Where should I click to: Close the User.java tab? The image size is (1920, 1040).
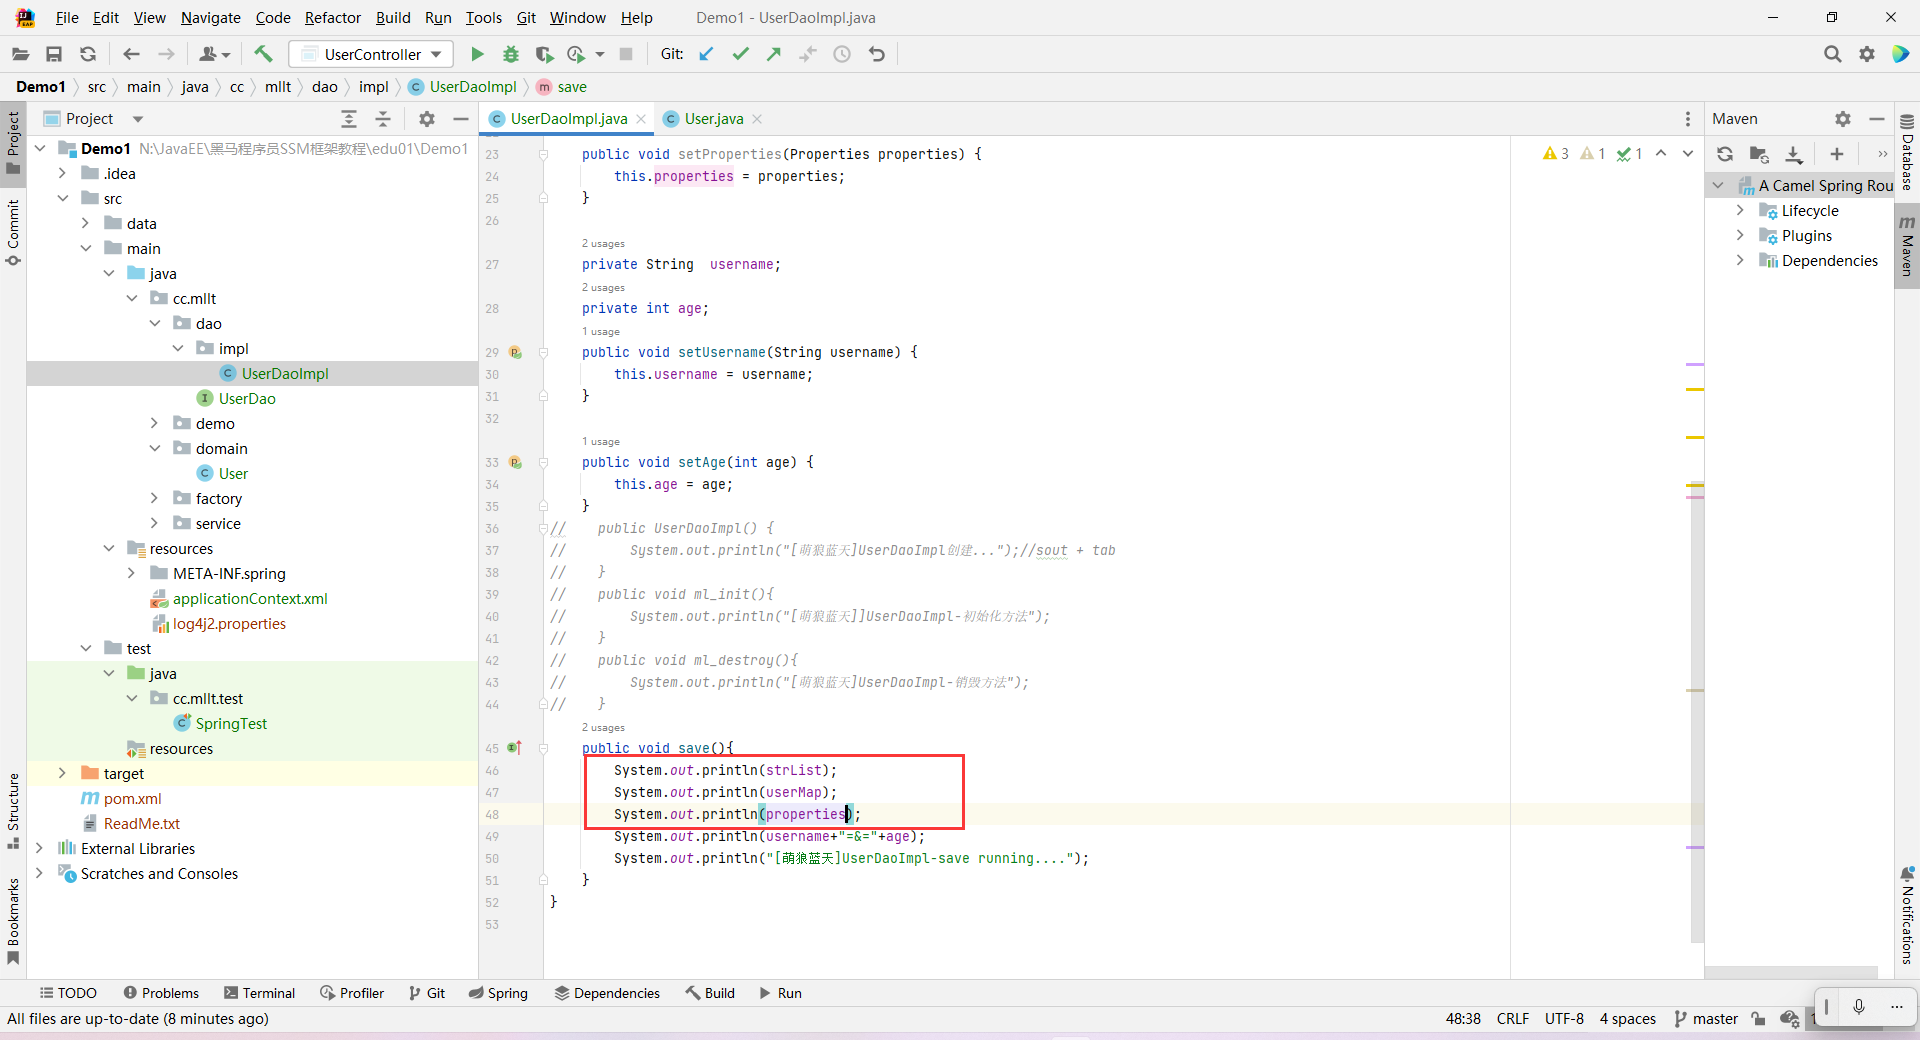click(x=758, y=119)
